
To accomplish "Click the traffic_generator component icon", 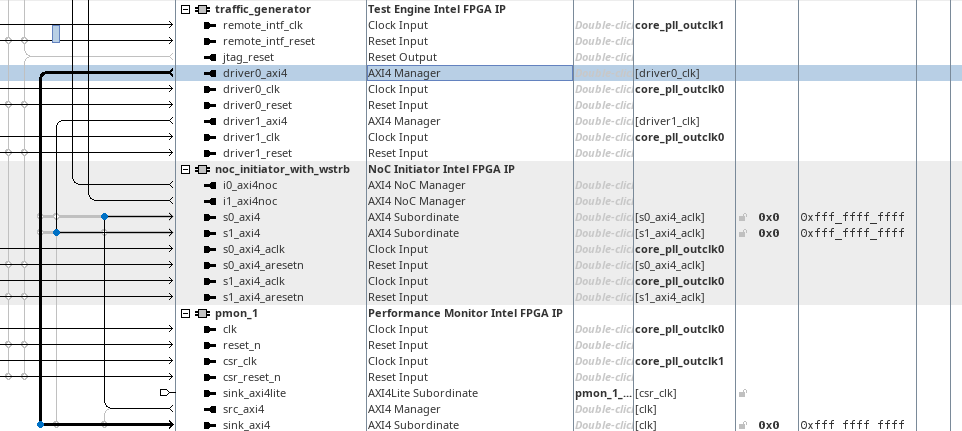I will (x=202, y=9).
